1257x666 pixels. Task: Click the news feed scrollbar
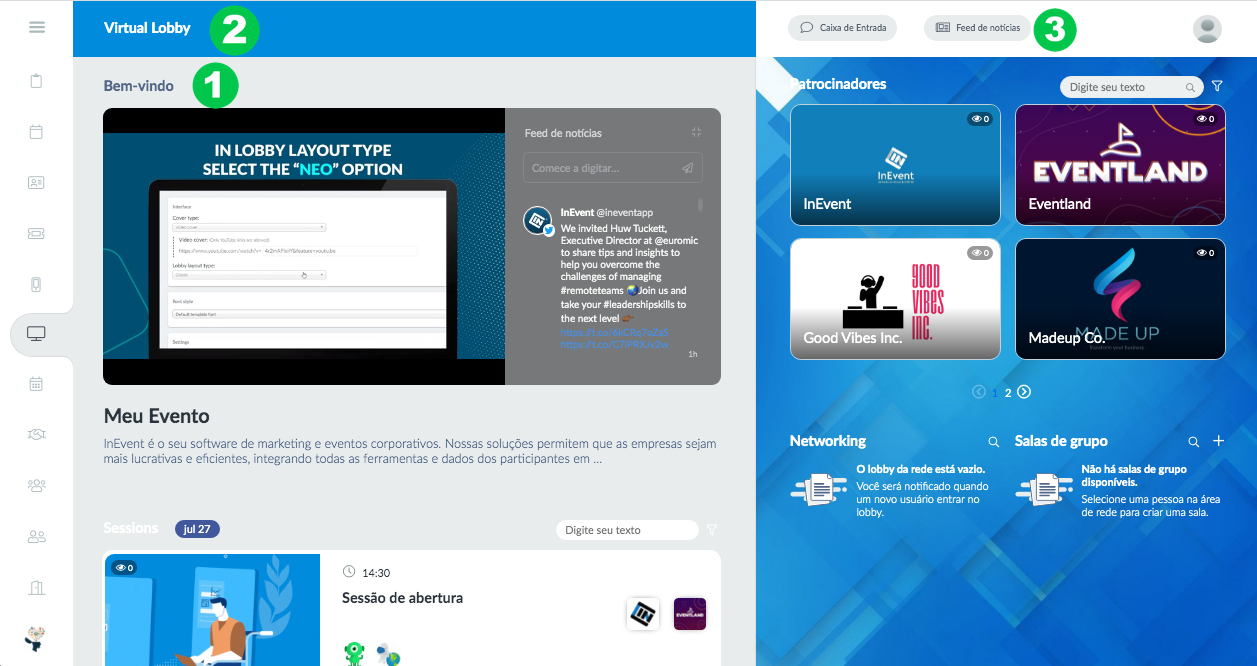point(700,205)
